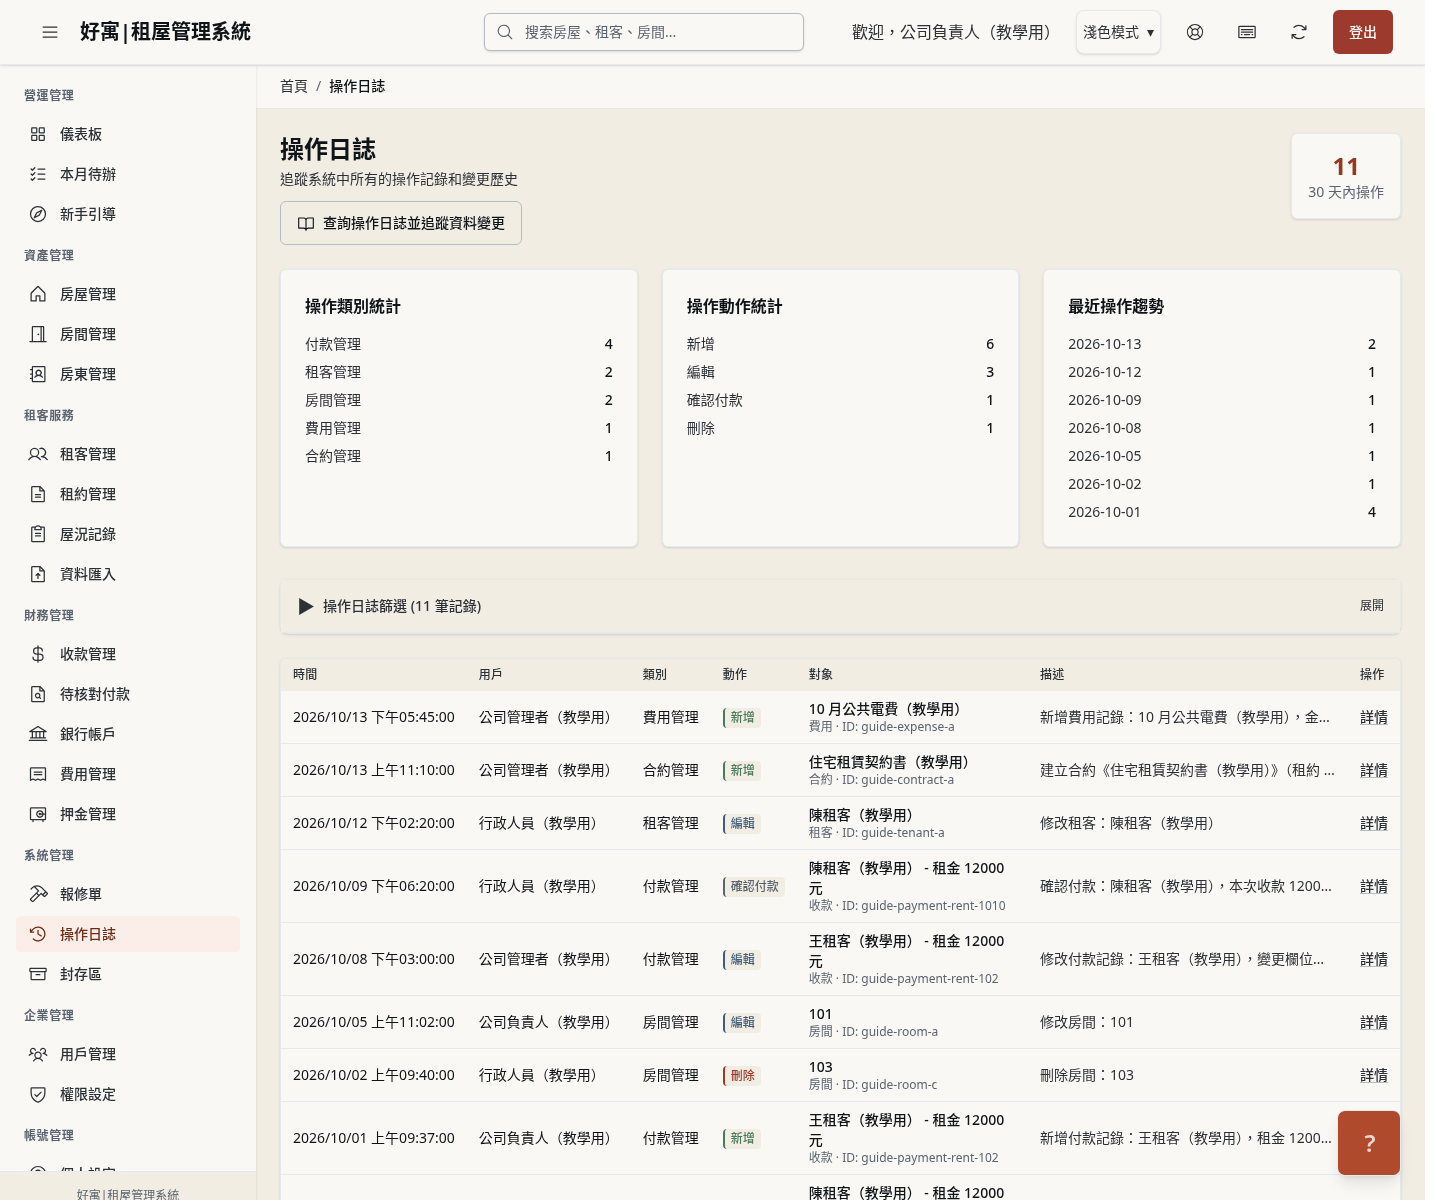Open 新手引導 compass icon in sidebar
Viewport: 1440px width, 1200px height.
[38, 214]
